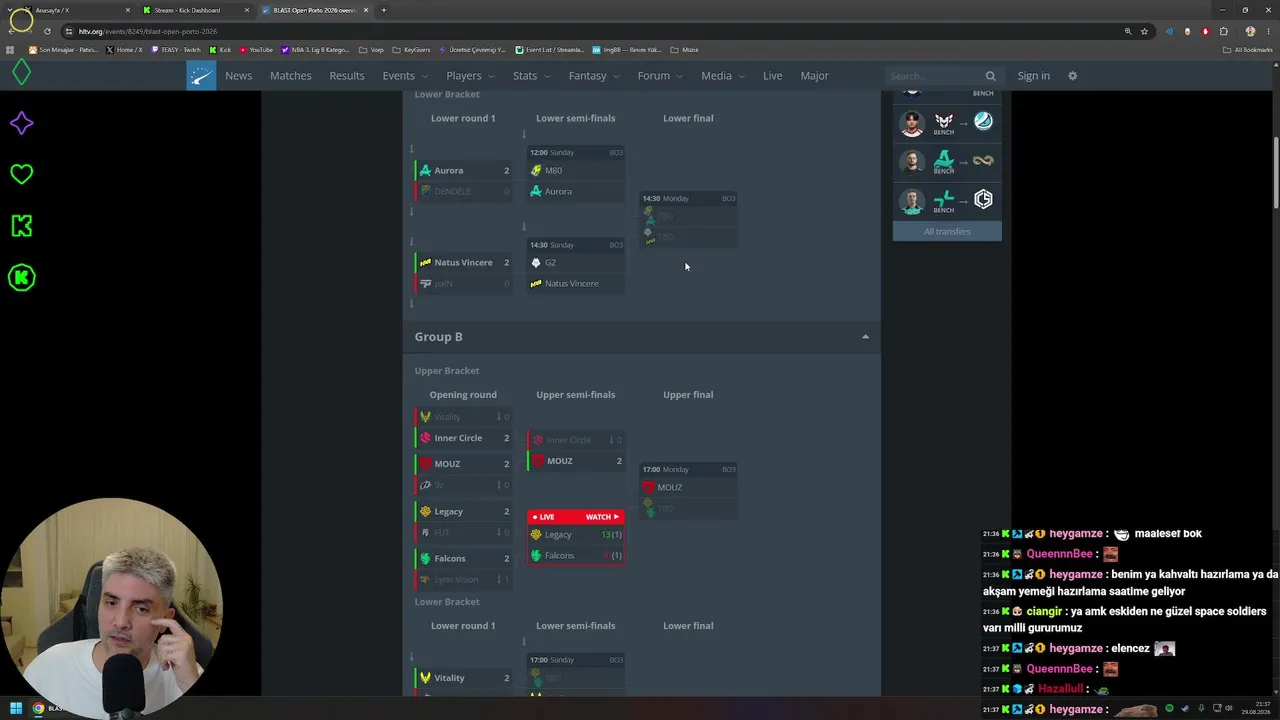The height and width of the screenshot is (720, 1280).
Task: Open the News menu item
Action: click(x=238, y=76)
